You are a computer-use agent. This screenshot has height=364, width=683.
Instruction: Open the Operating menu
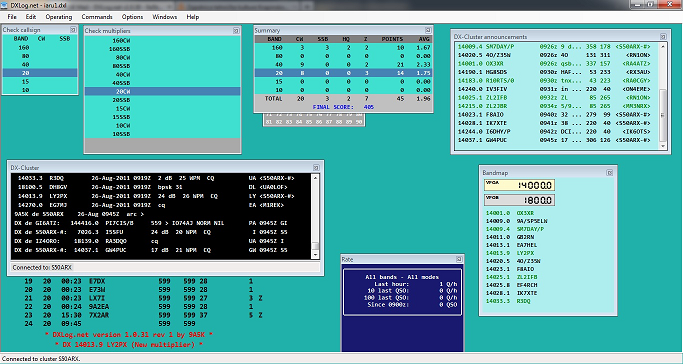(59, 17)
